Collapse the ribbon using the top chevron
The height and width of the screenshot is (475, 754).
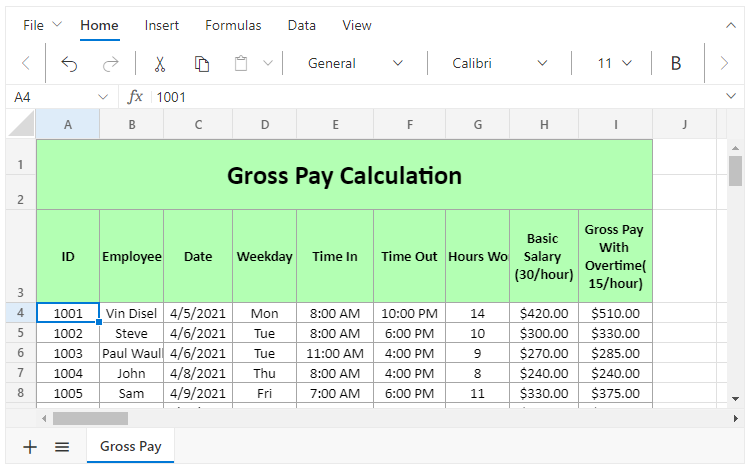coord(730,25)
